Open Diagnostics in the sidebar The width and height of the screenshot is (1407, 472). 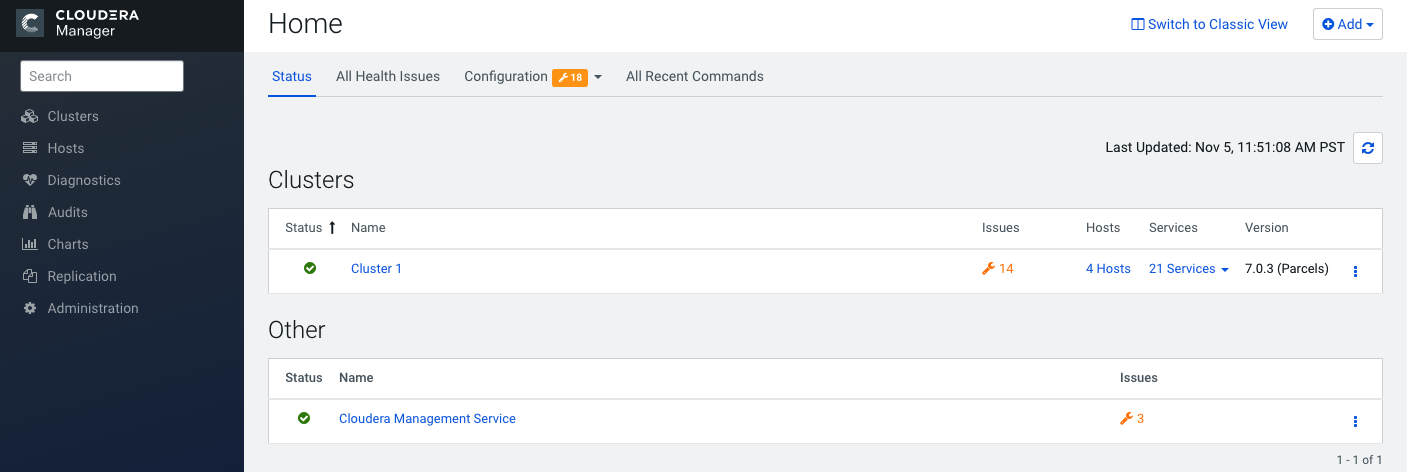[x=84, y=180]
